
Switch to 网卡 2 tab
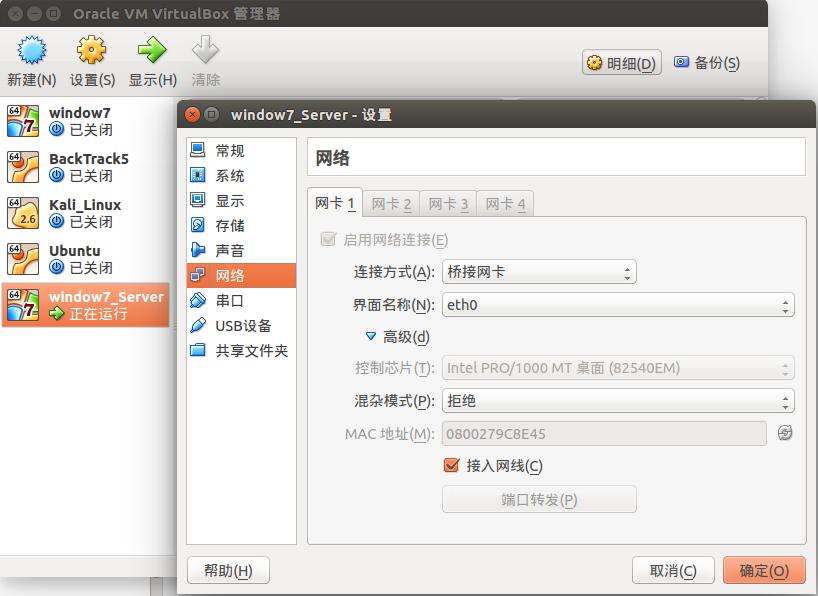click(391, 204)
